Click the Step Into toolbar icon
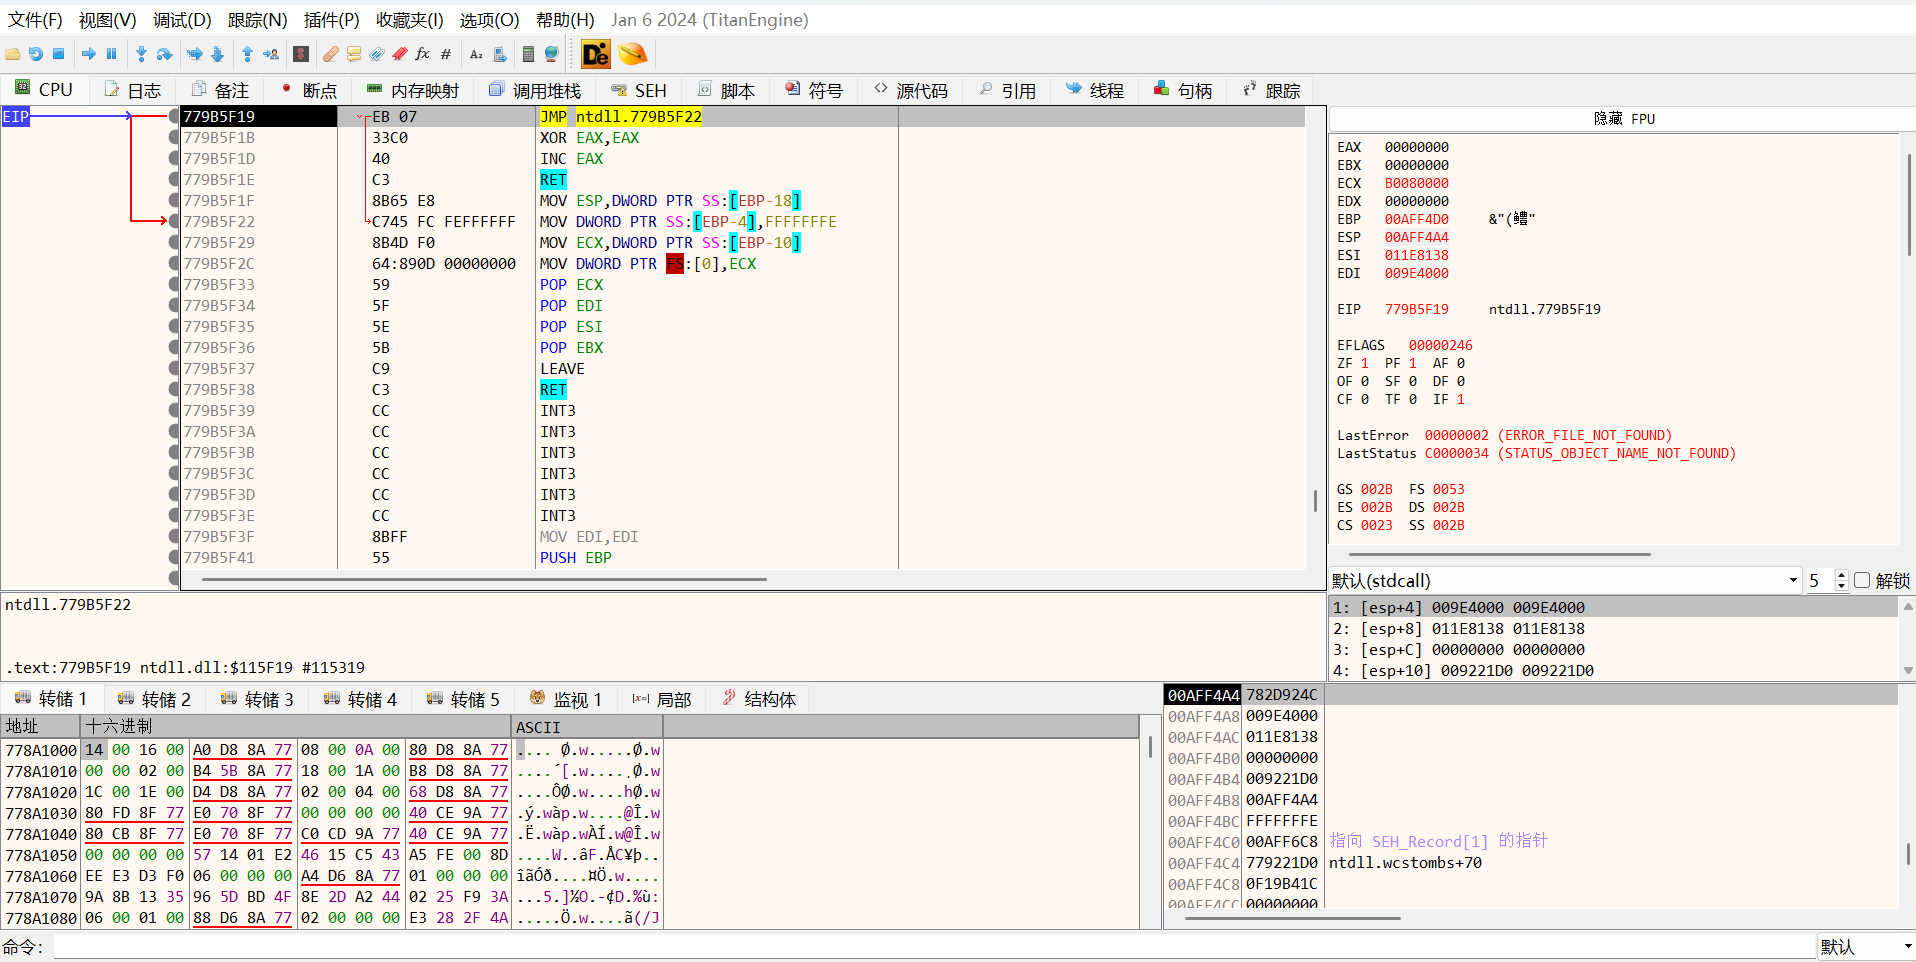This screenshot has height=962, width=1916. (x=141, y=54)
